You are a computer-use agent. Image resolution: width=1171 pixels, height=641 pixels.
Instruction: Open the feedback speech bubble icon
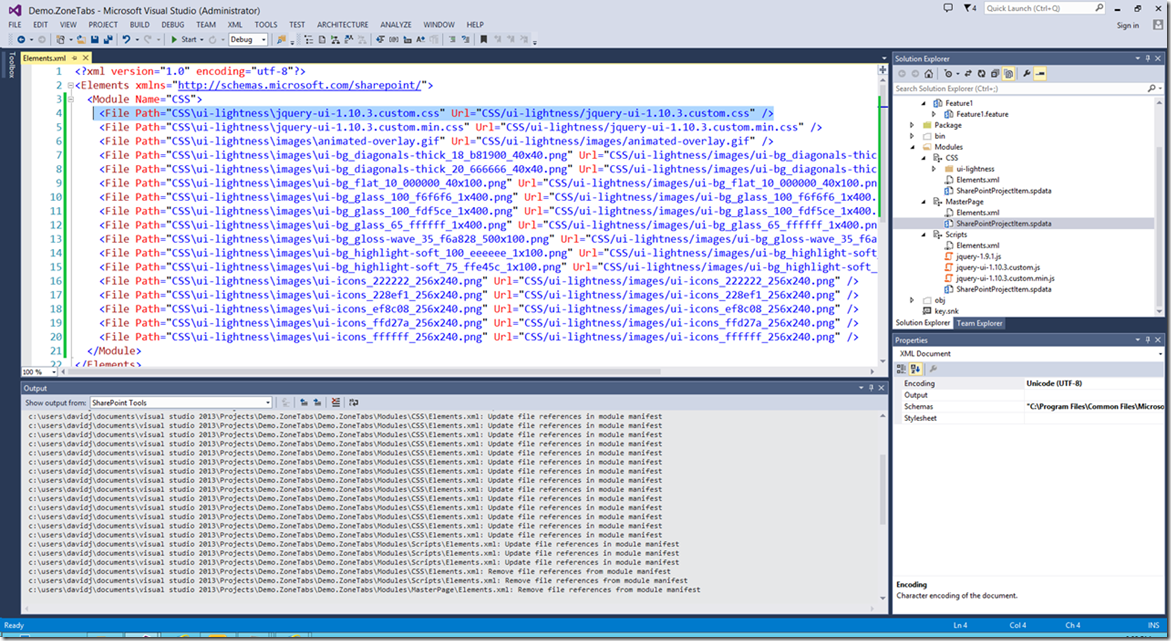[948, 8]
